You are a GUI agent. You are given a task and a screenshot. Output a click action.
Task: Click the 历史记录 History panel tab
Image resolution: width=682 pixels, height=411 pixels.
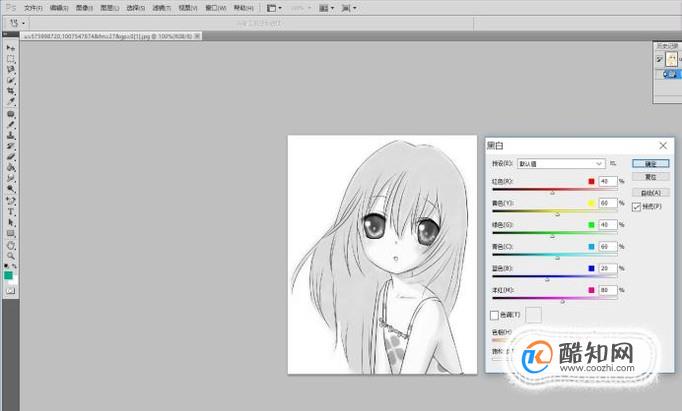[667, 46]
